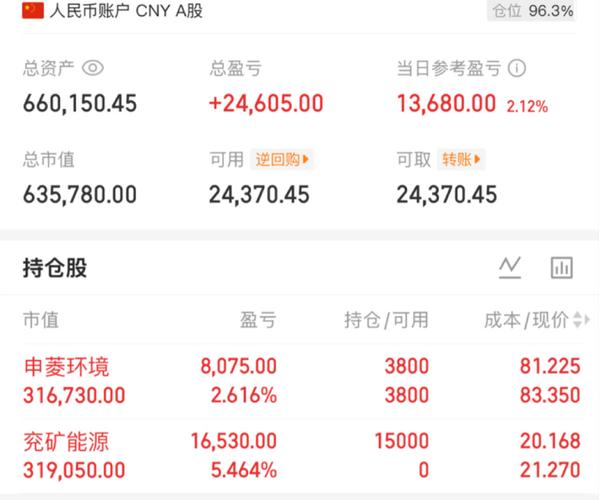Toggle total assets visibility eye icon
The width and height of the screenshot is (599, 500).
click(93, 68)
